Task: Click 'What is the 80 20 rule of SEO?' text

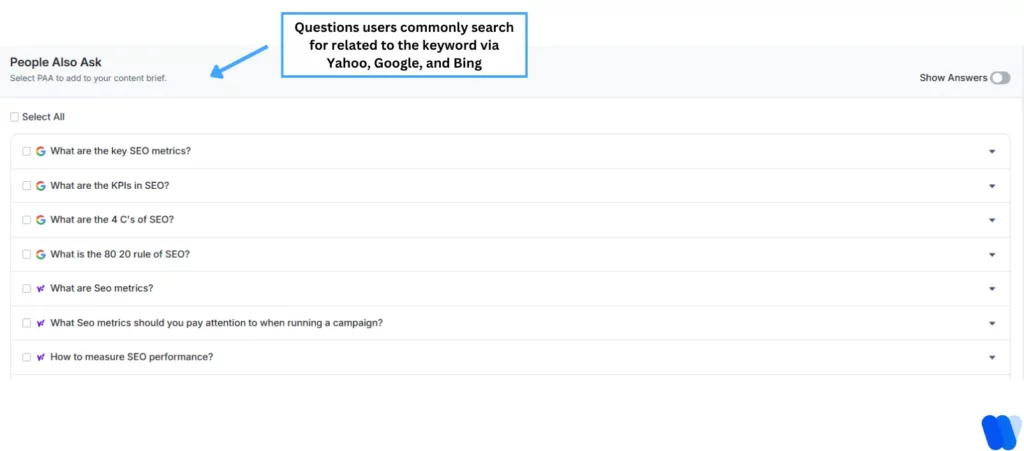Action: click(x=120, y=255)
